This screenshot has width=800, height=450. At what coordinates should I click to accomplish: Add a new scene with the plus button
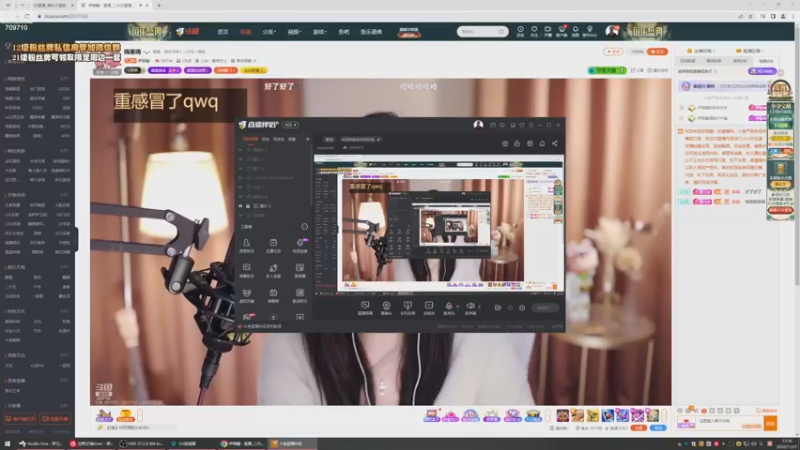[x=307, y=139]
